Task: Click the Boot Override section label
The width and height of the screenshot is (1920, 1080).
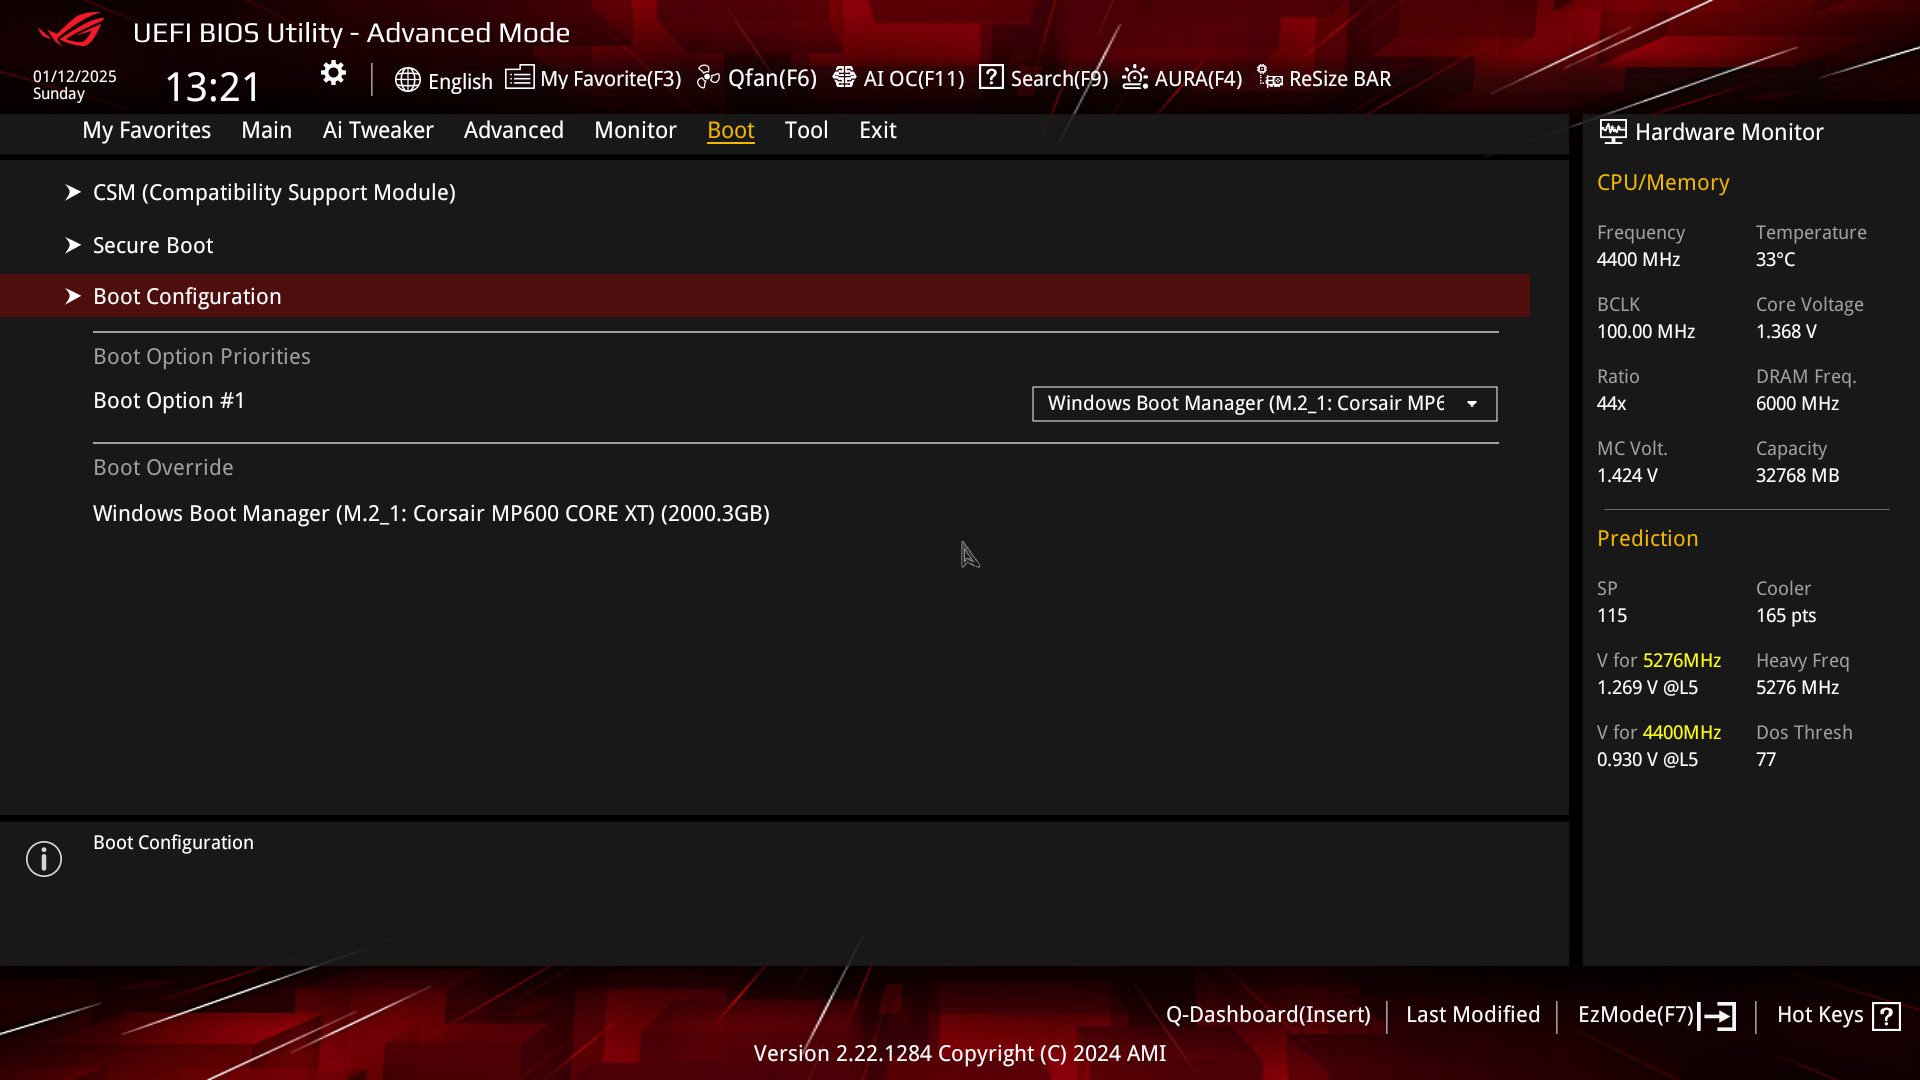Action: point(163,468)
